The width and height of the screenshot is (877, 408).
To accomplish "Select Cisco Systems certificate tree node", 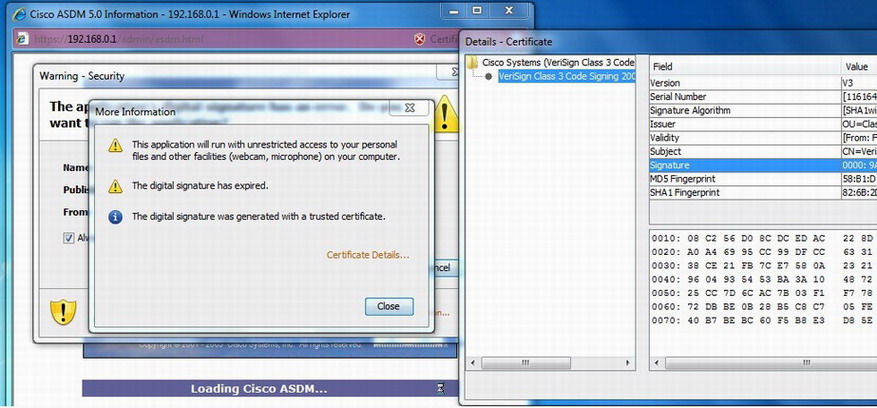I will [558, 62].
